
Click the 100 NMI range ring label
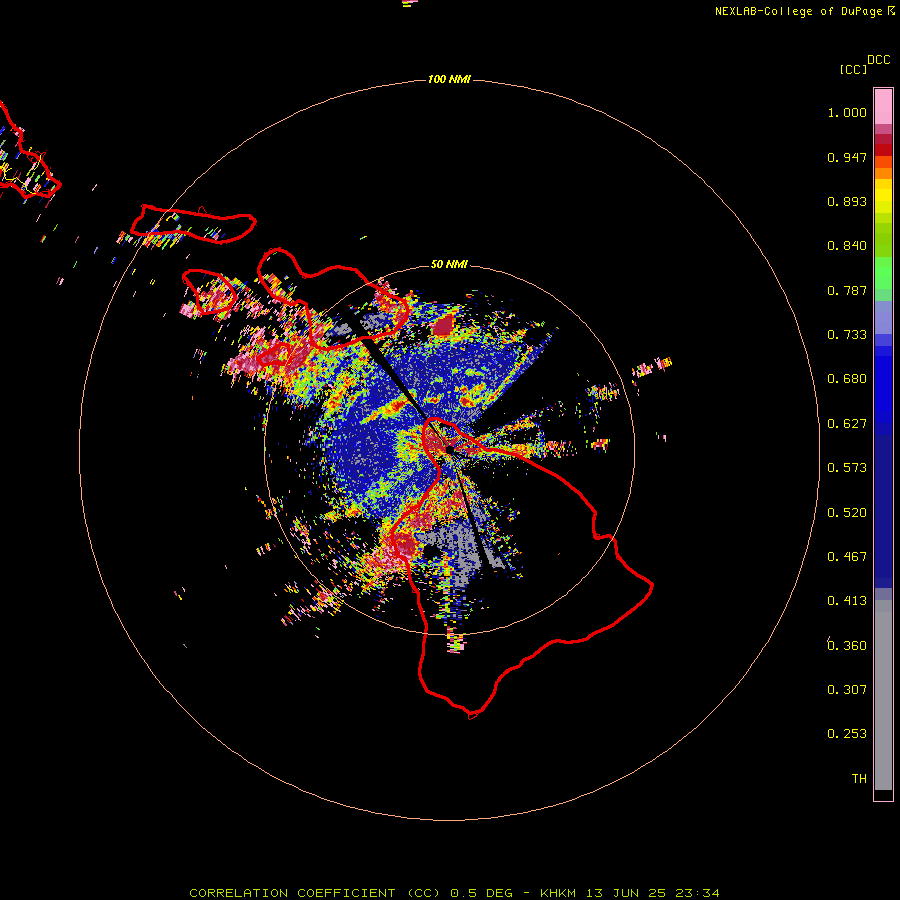point(449,79)
